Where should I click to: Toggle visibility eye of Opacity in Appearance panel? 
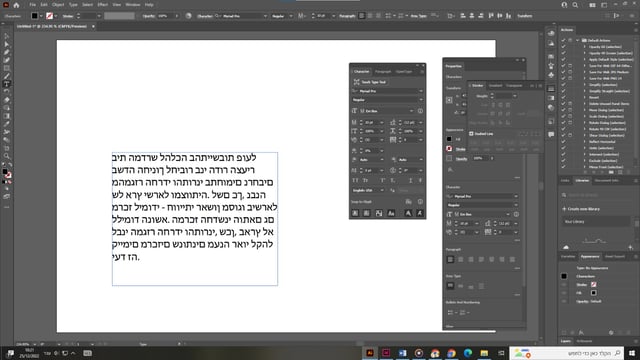(x=564, y=301)
